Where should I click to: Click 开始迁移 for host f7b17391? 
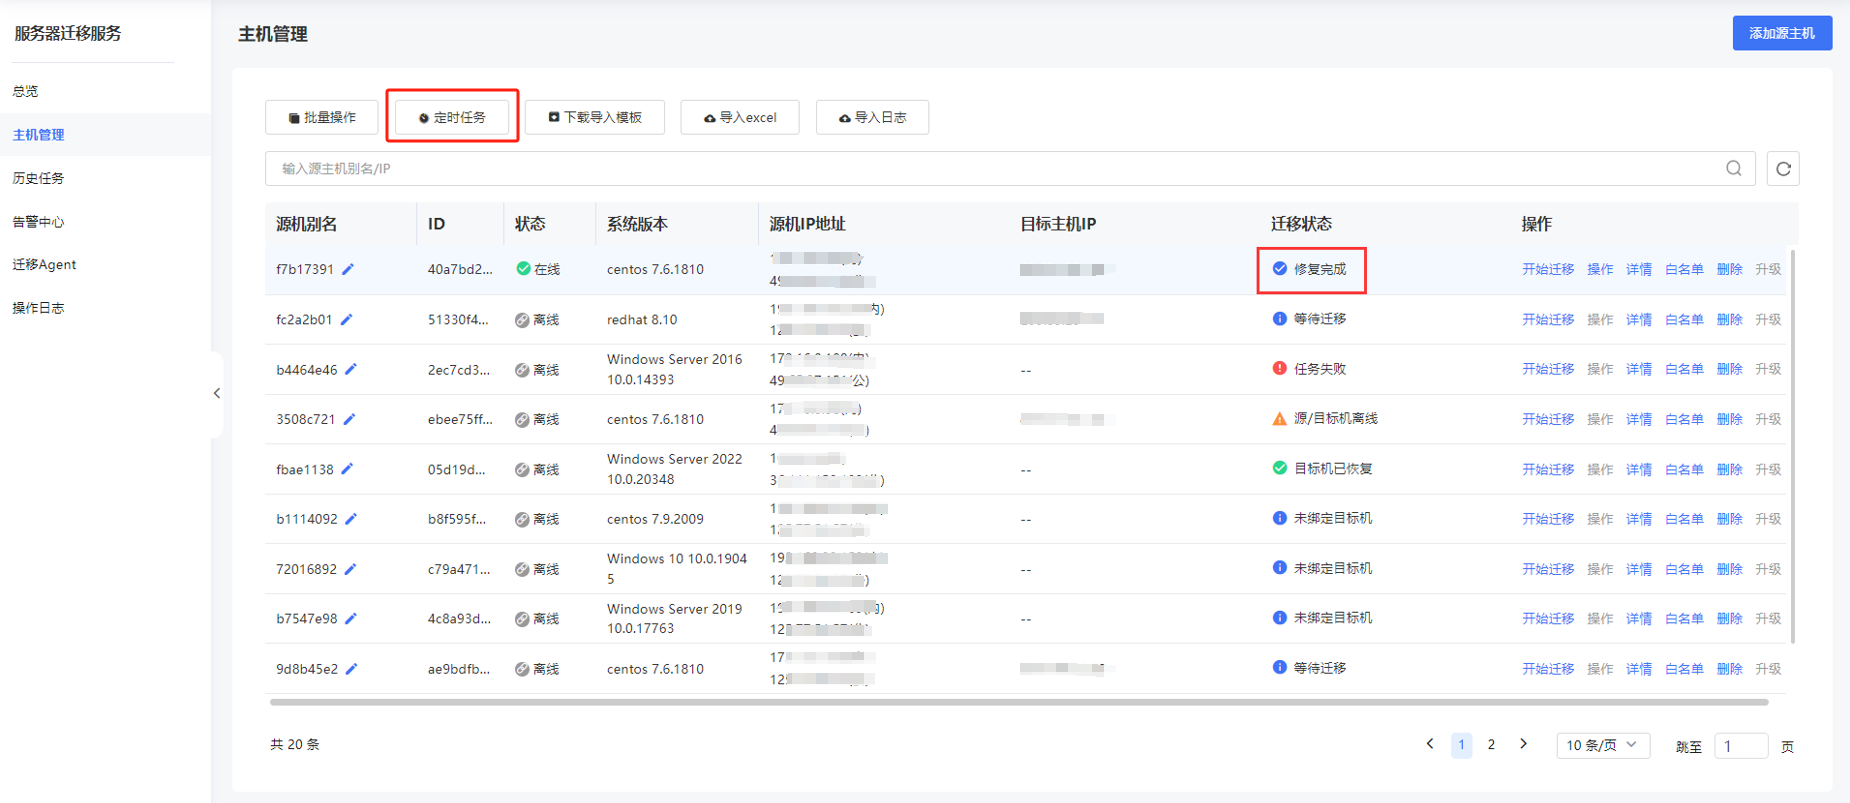(1548, 269)
